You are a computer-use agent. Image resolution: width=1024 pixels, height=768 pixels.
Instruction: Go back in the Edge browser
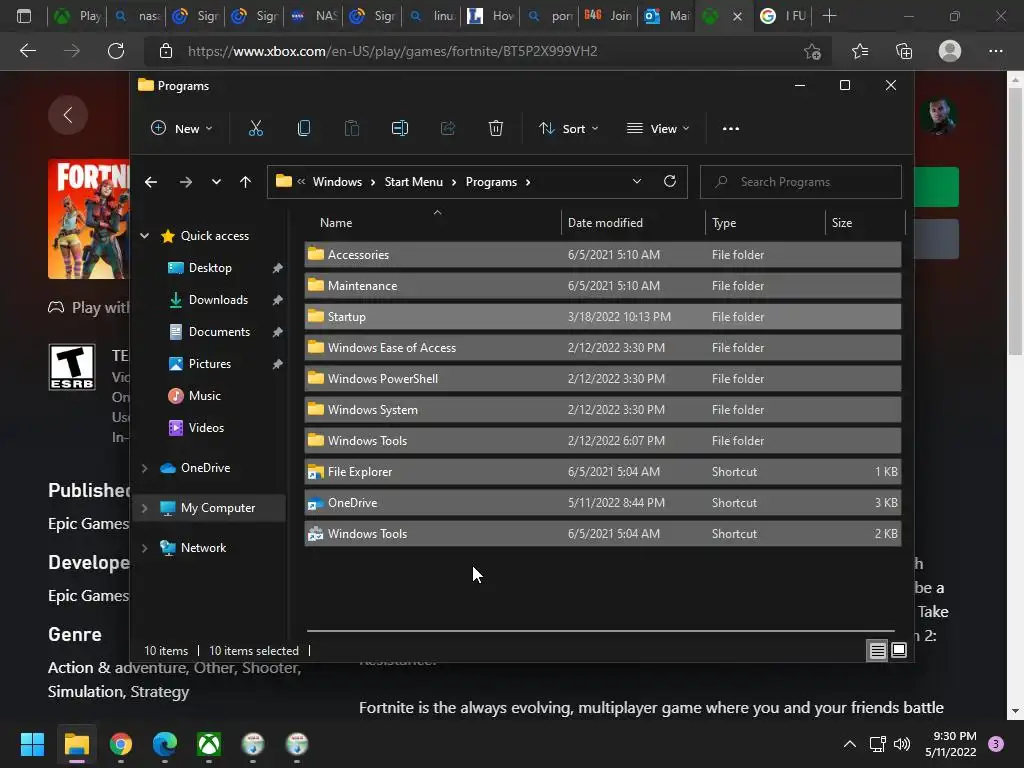pyautogui.click(x=27, y=51)
